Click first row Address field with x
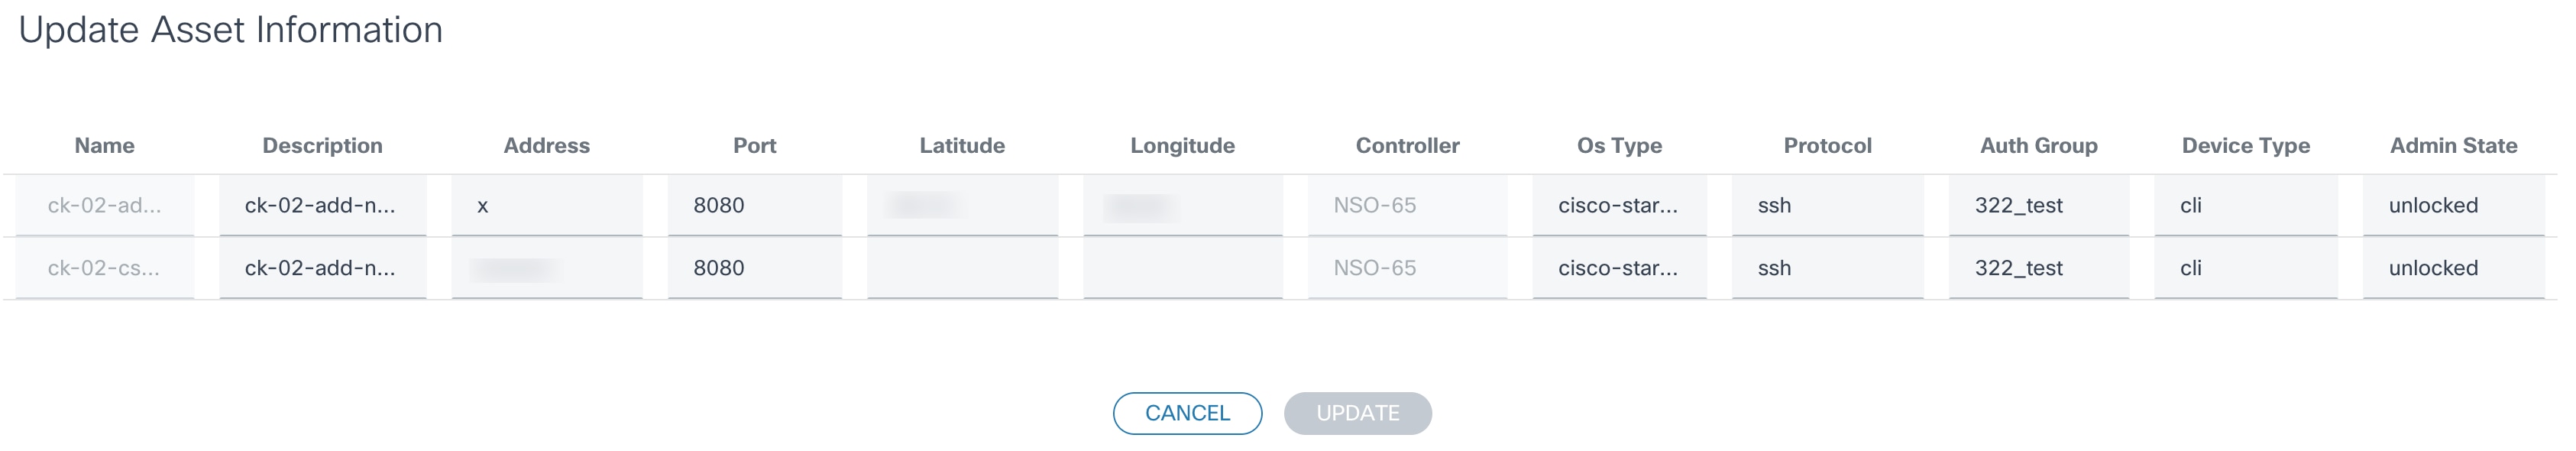The width and height of the screenshot is (2576, 451). tap(546, 205)
